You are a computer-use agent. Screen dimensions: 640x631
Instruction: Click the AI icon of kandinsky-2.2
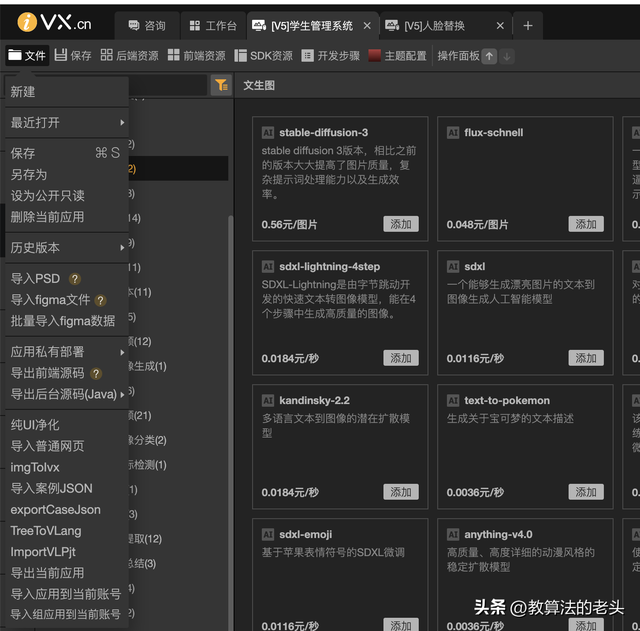click(x=268, y=401)
